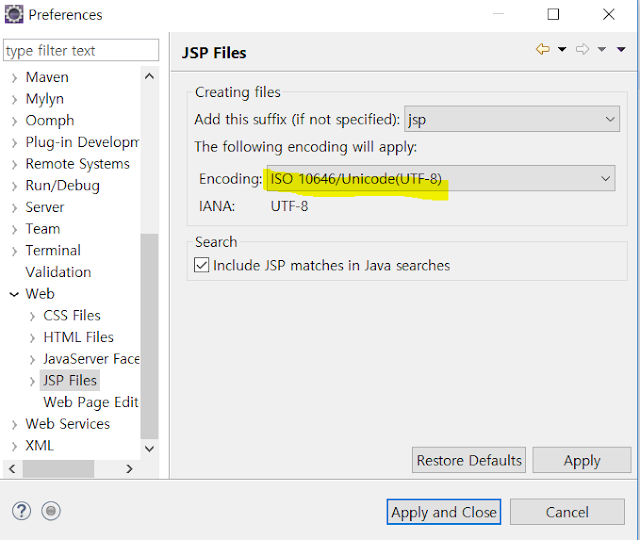Expand the Remote Systems node
Viewport: 640px width, 540px height.
point(15,164)
